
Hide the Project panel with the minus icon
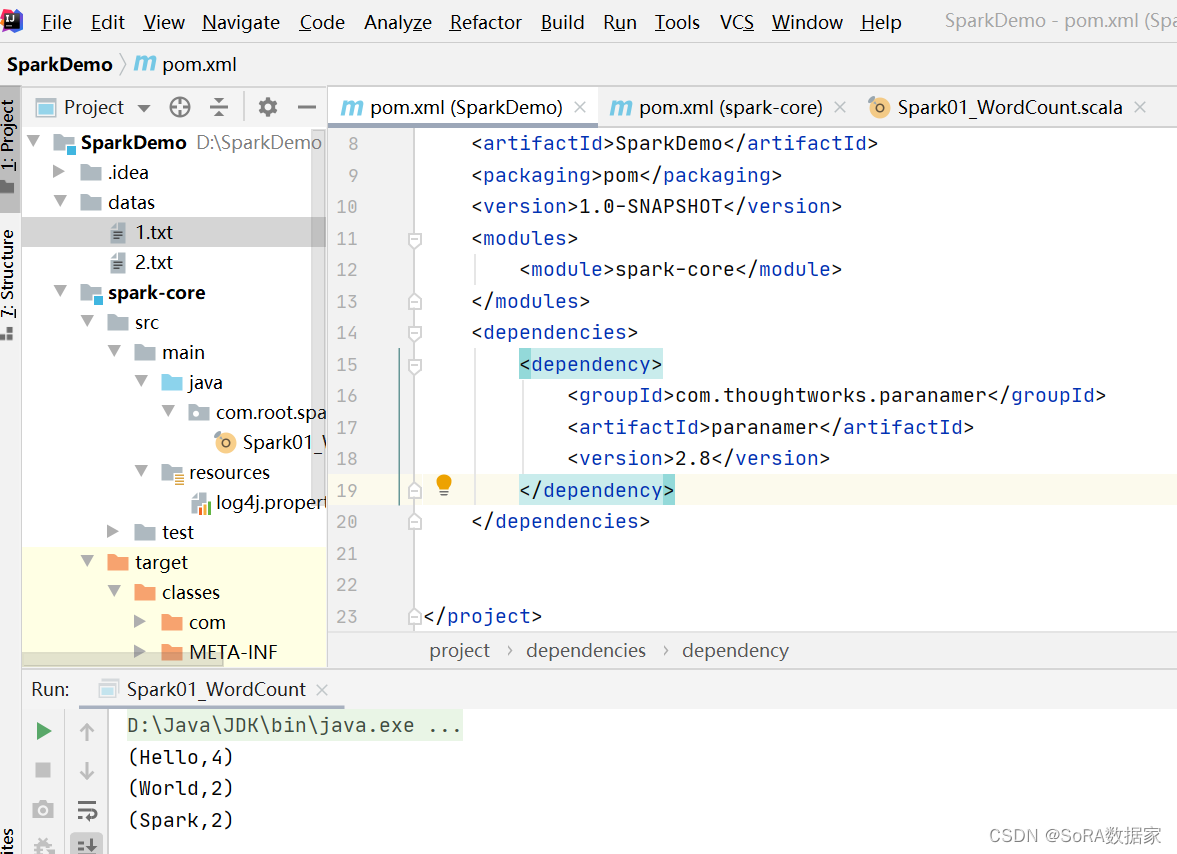pyautogui.click(x=302, y=106)
